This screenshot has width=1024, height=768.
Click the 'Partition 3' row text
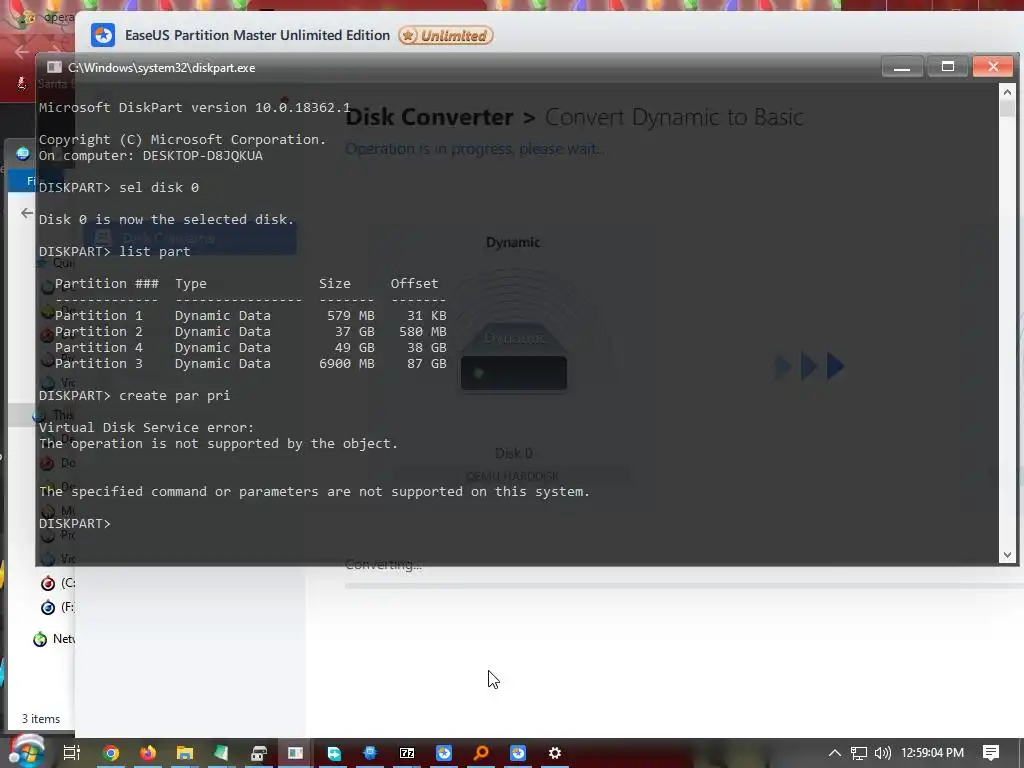[251, 364]
